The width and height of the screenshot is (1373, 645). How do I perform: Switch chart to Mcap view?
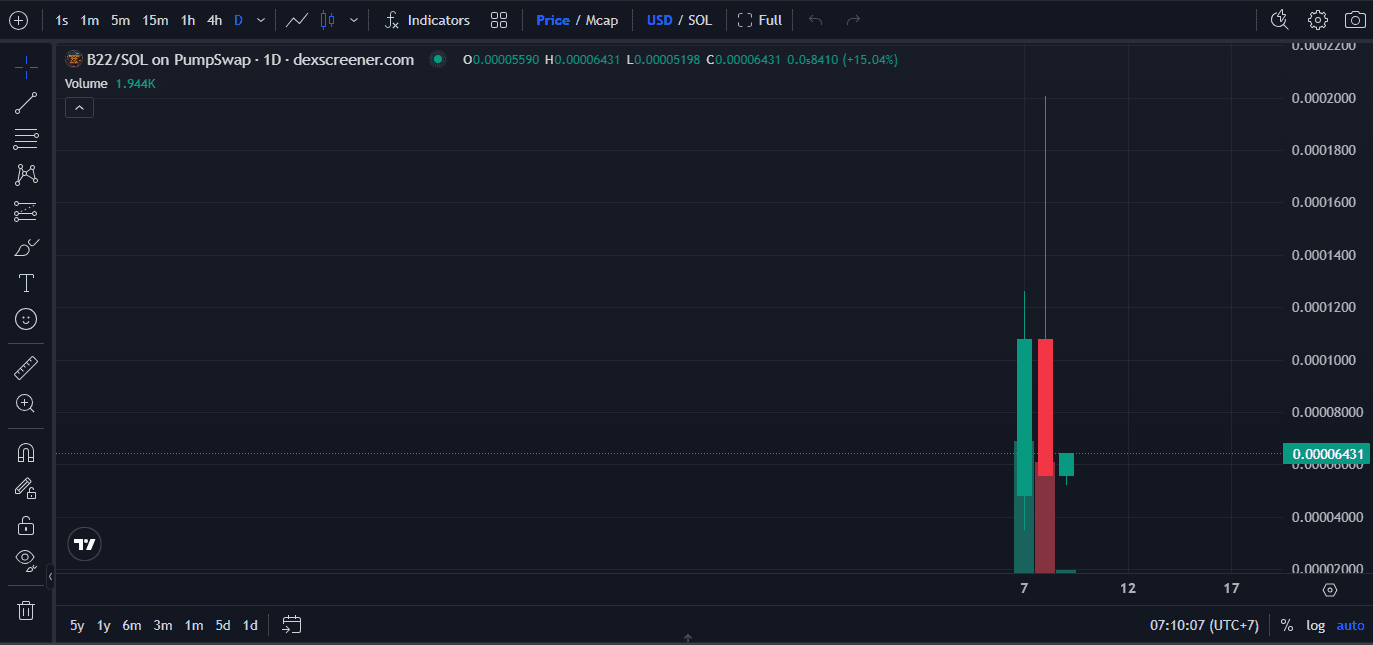click(602, 20)
